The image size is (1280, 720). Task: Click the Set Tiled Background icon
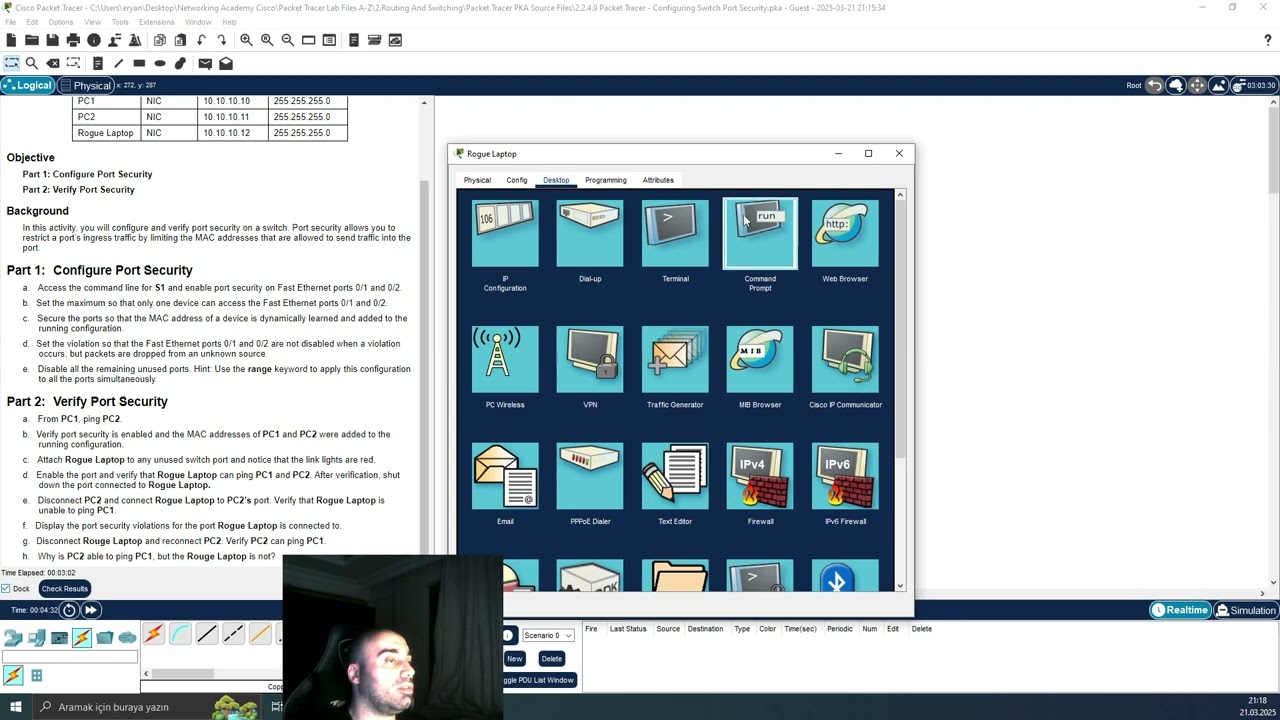pyautogui.click(x=1218, y=85)
